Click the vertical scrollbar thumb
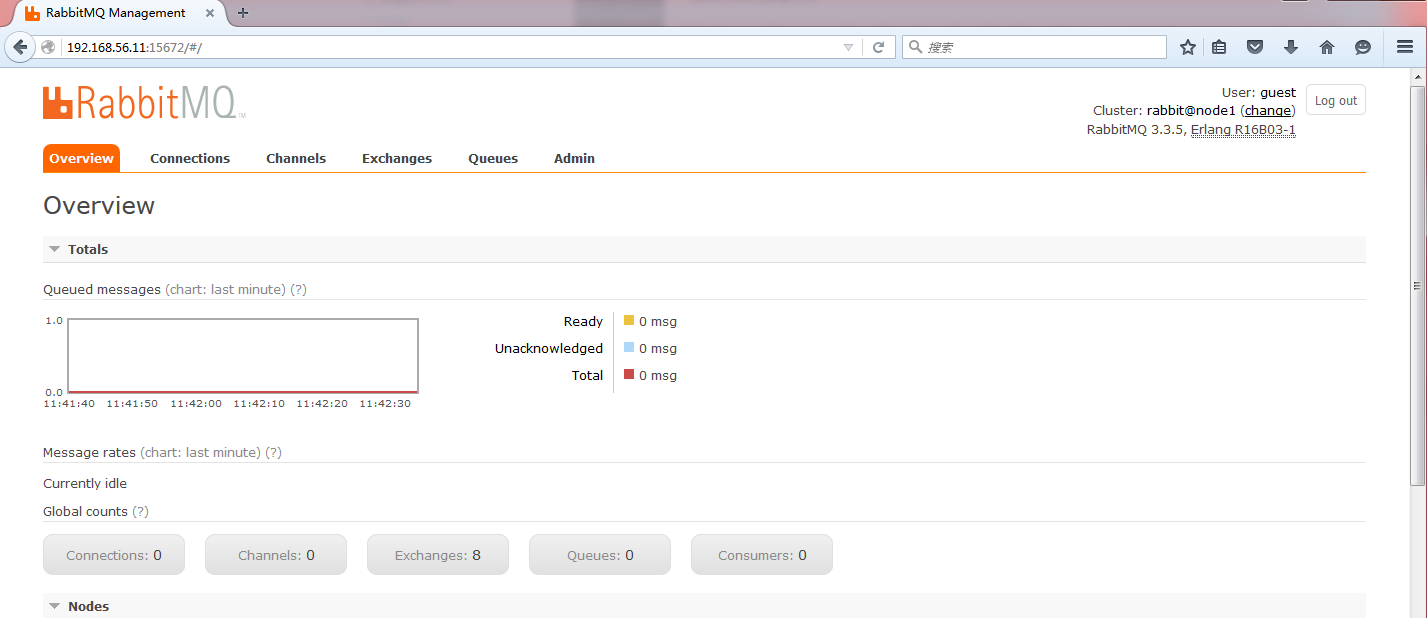Image resolution: width=1427 pixels, height=618 pixels. (x=1418, y=286)
